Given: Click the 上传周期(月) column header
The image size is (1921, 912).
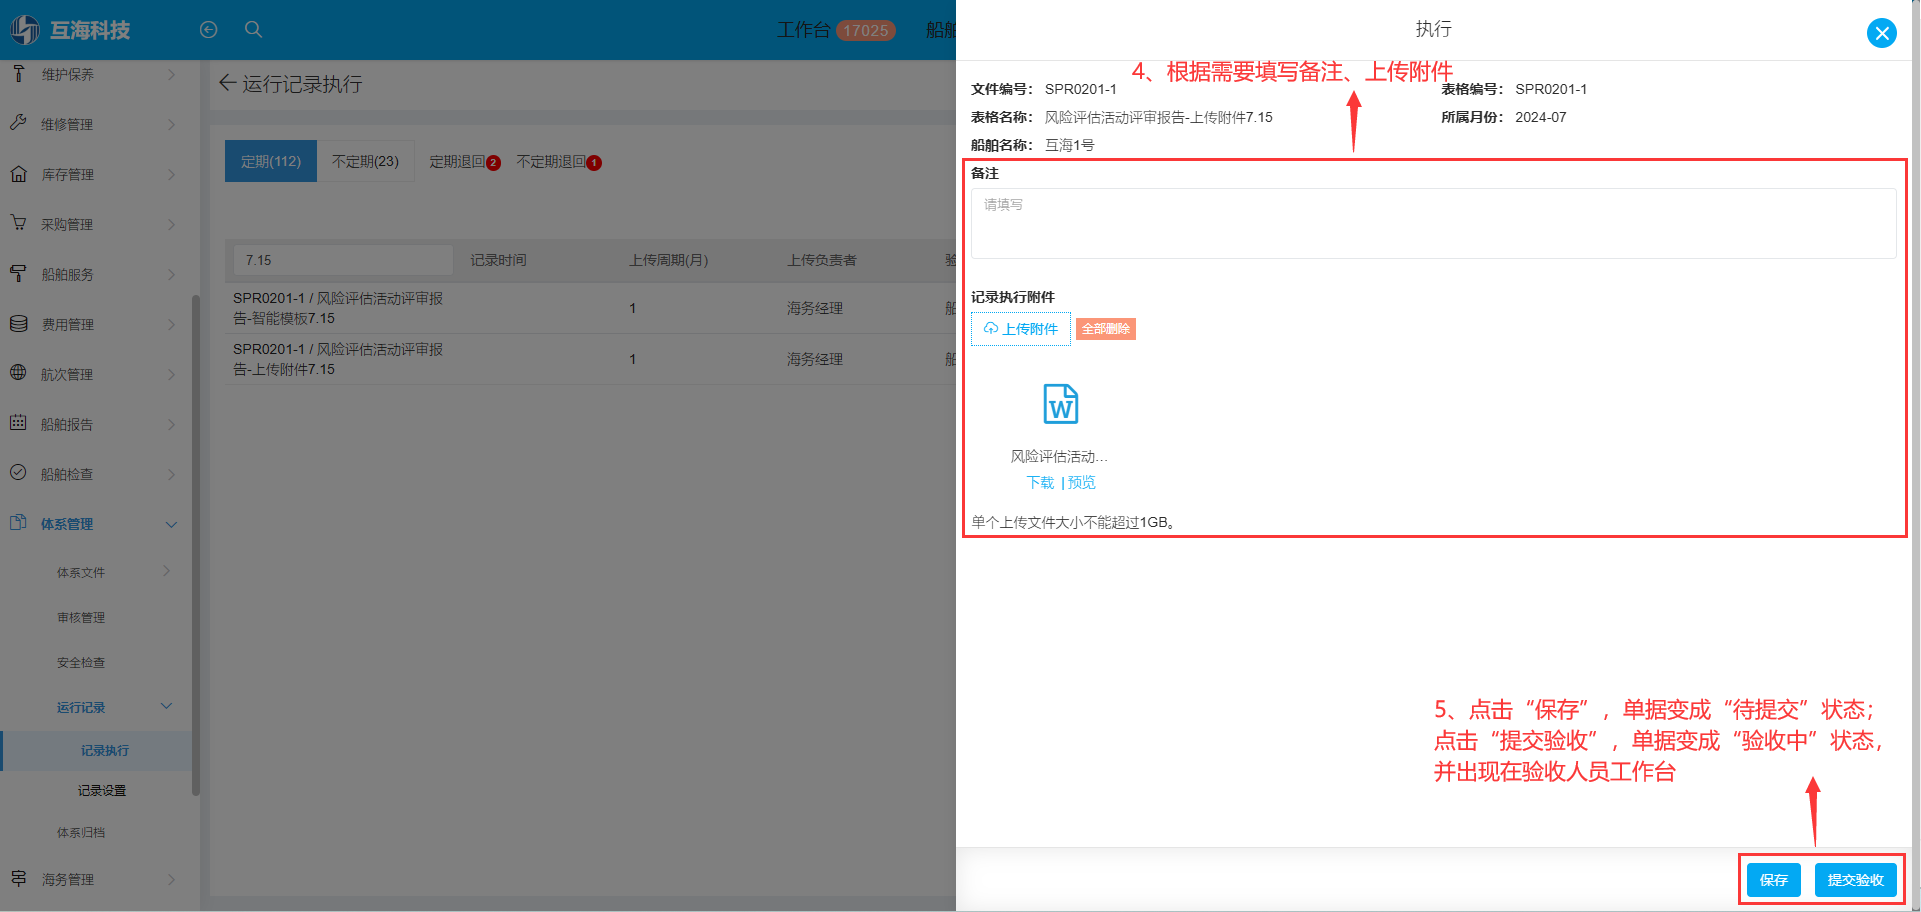Looking at the screenshot, I should (668, 260).
